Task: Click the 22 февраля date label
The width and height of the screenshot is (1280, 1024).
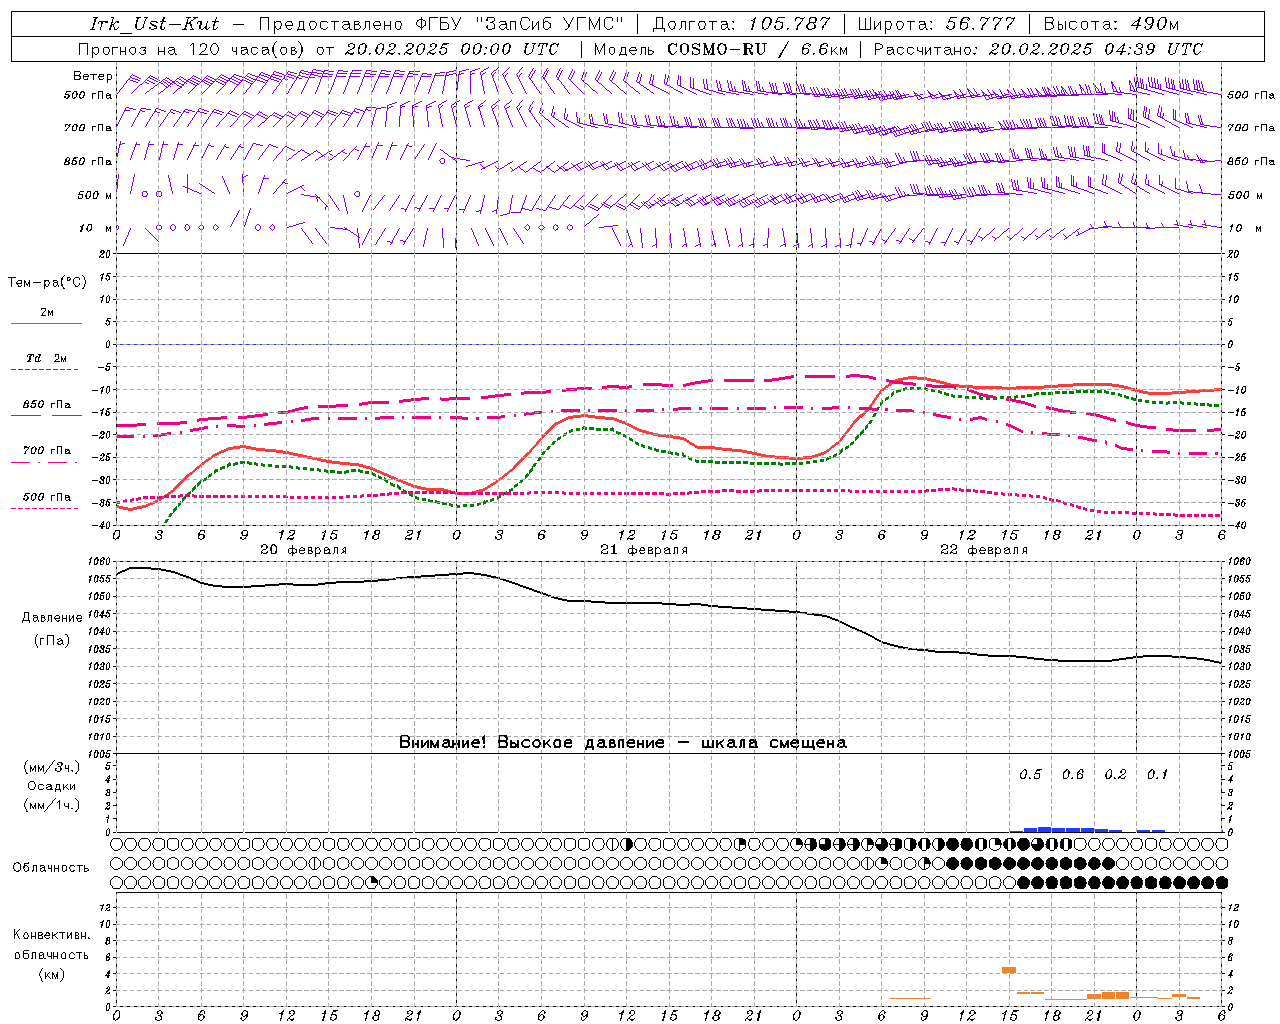Action: click(984, 550)
